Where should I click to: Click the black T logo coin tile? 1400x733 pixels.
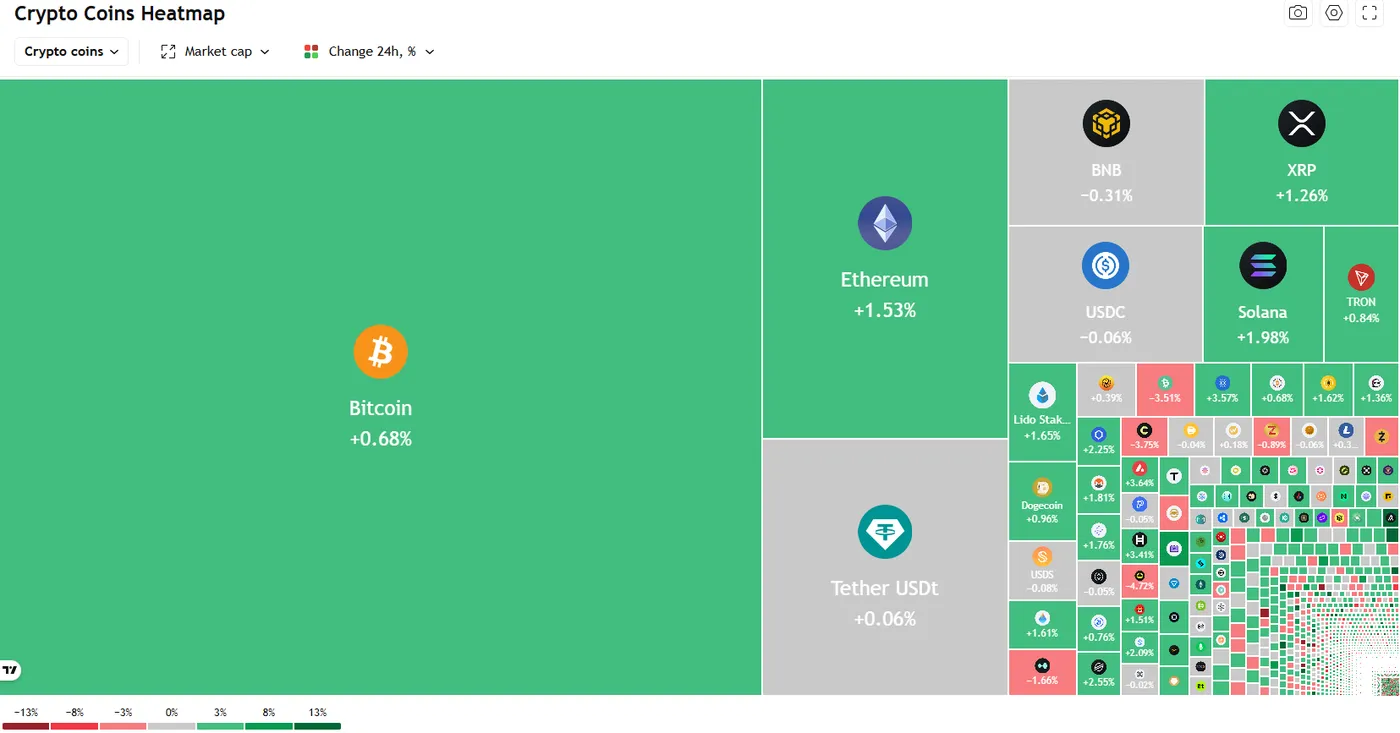click(x=1174, y=477)
